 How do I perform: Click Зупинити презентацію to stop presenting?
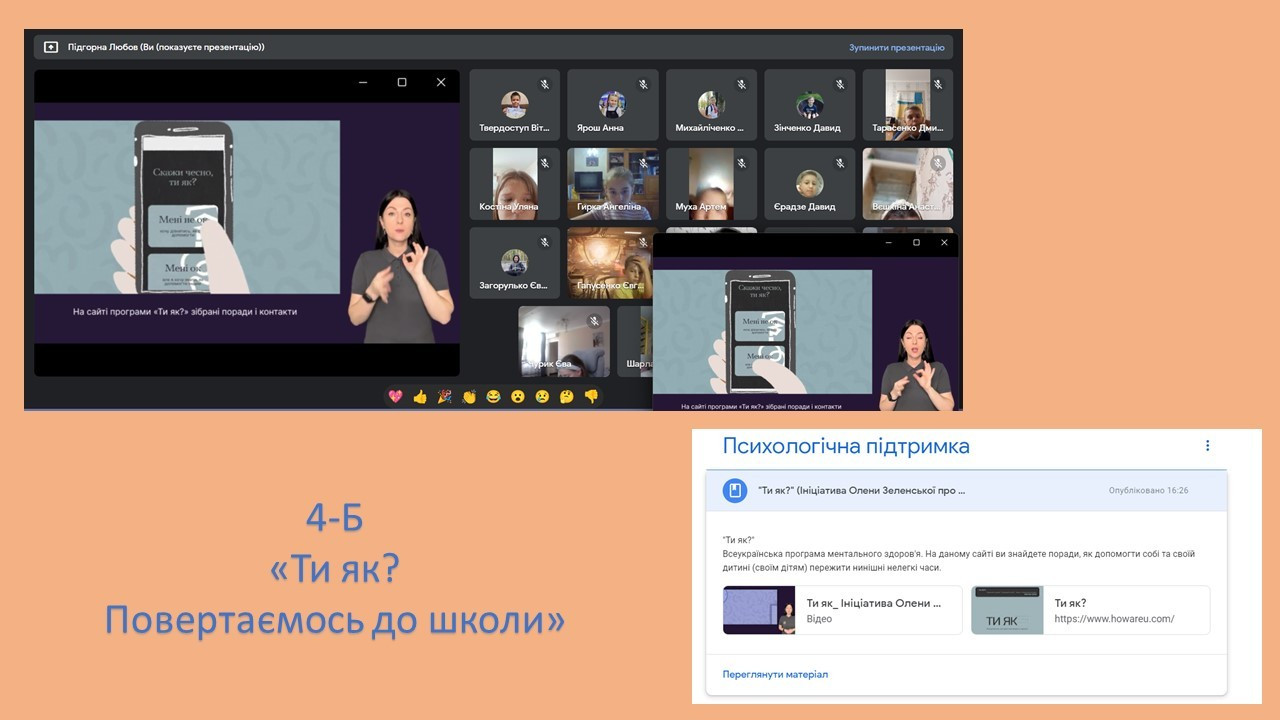click(x=896, y=47)
